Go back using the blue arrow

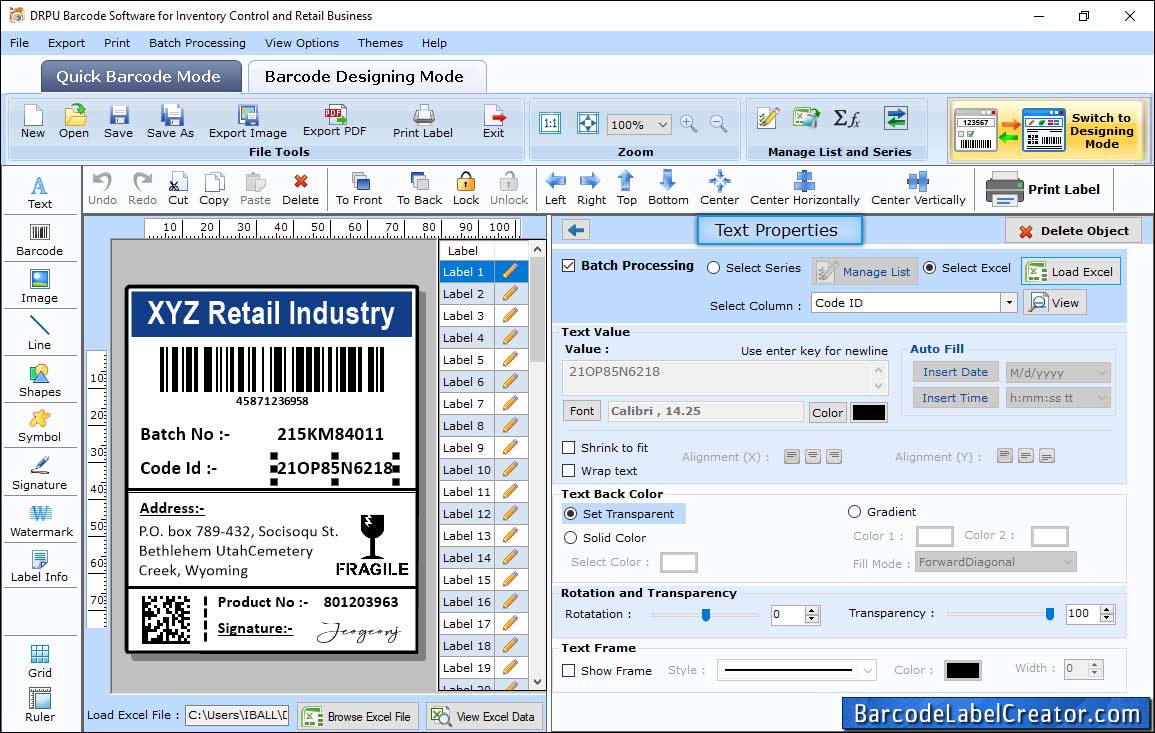coord(576,230)
